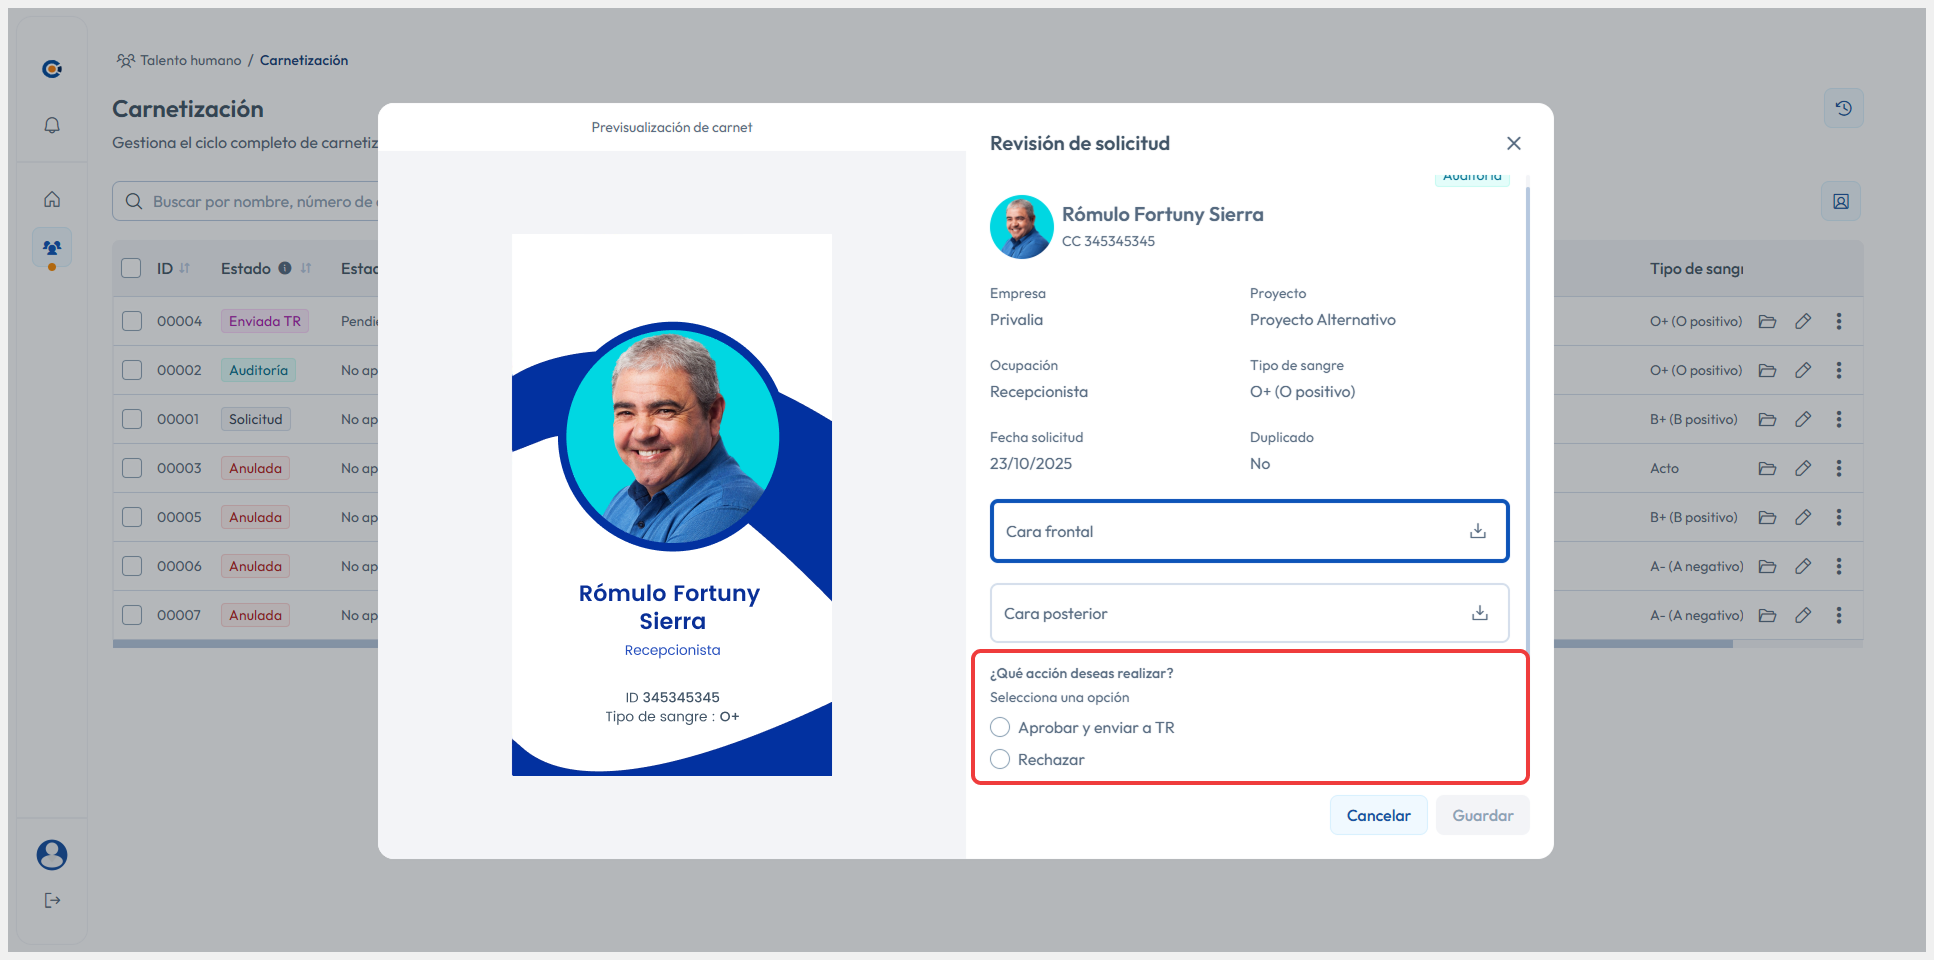Open the Talento humano sidebar icon
The image size is (1934, 960).
[x=51, y=246]
